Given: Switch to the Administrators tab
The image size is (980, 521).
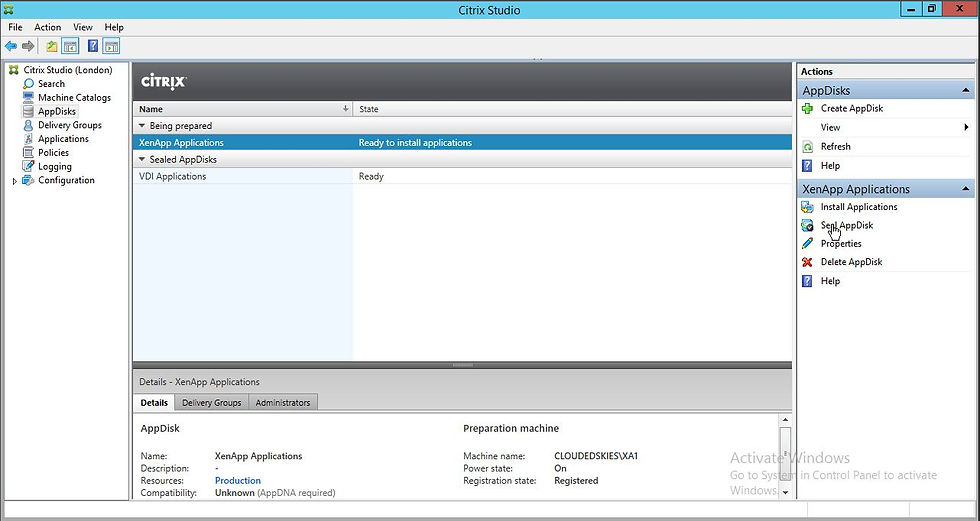Looking at the screenshot, I should pyautogui.click(x=282, y=403).
